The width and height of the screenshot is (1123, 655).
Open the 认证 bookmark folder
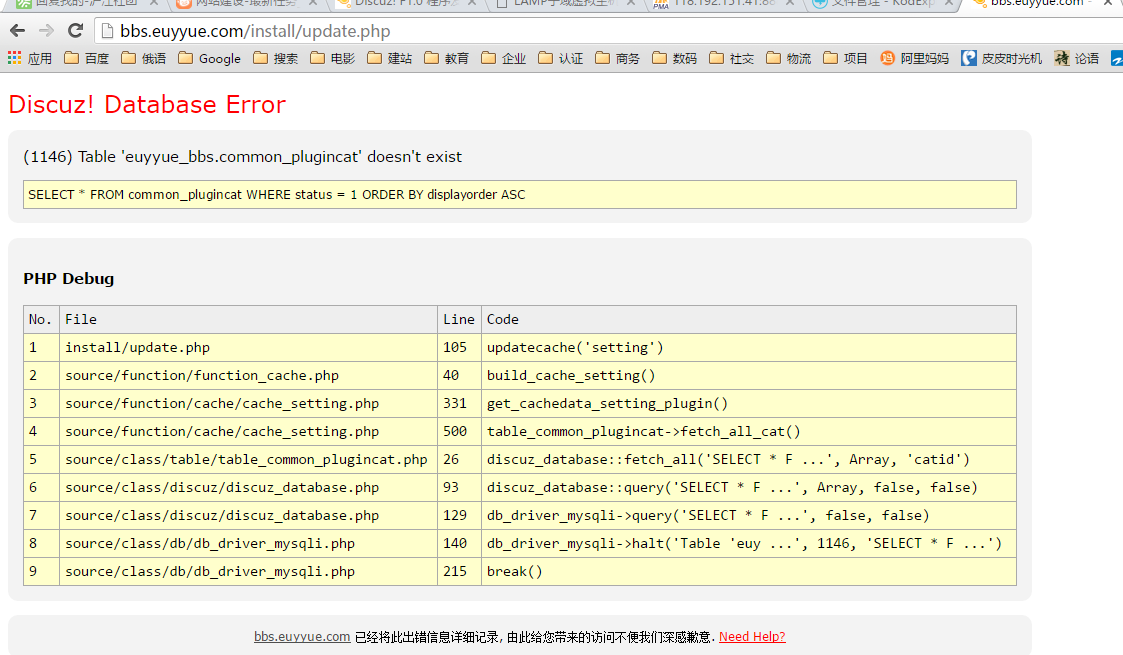(x=560, y=58)
